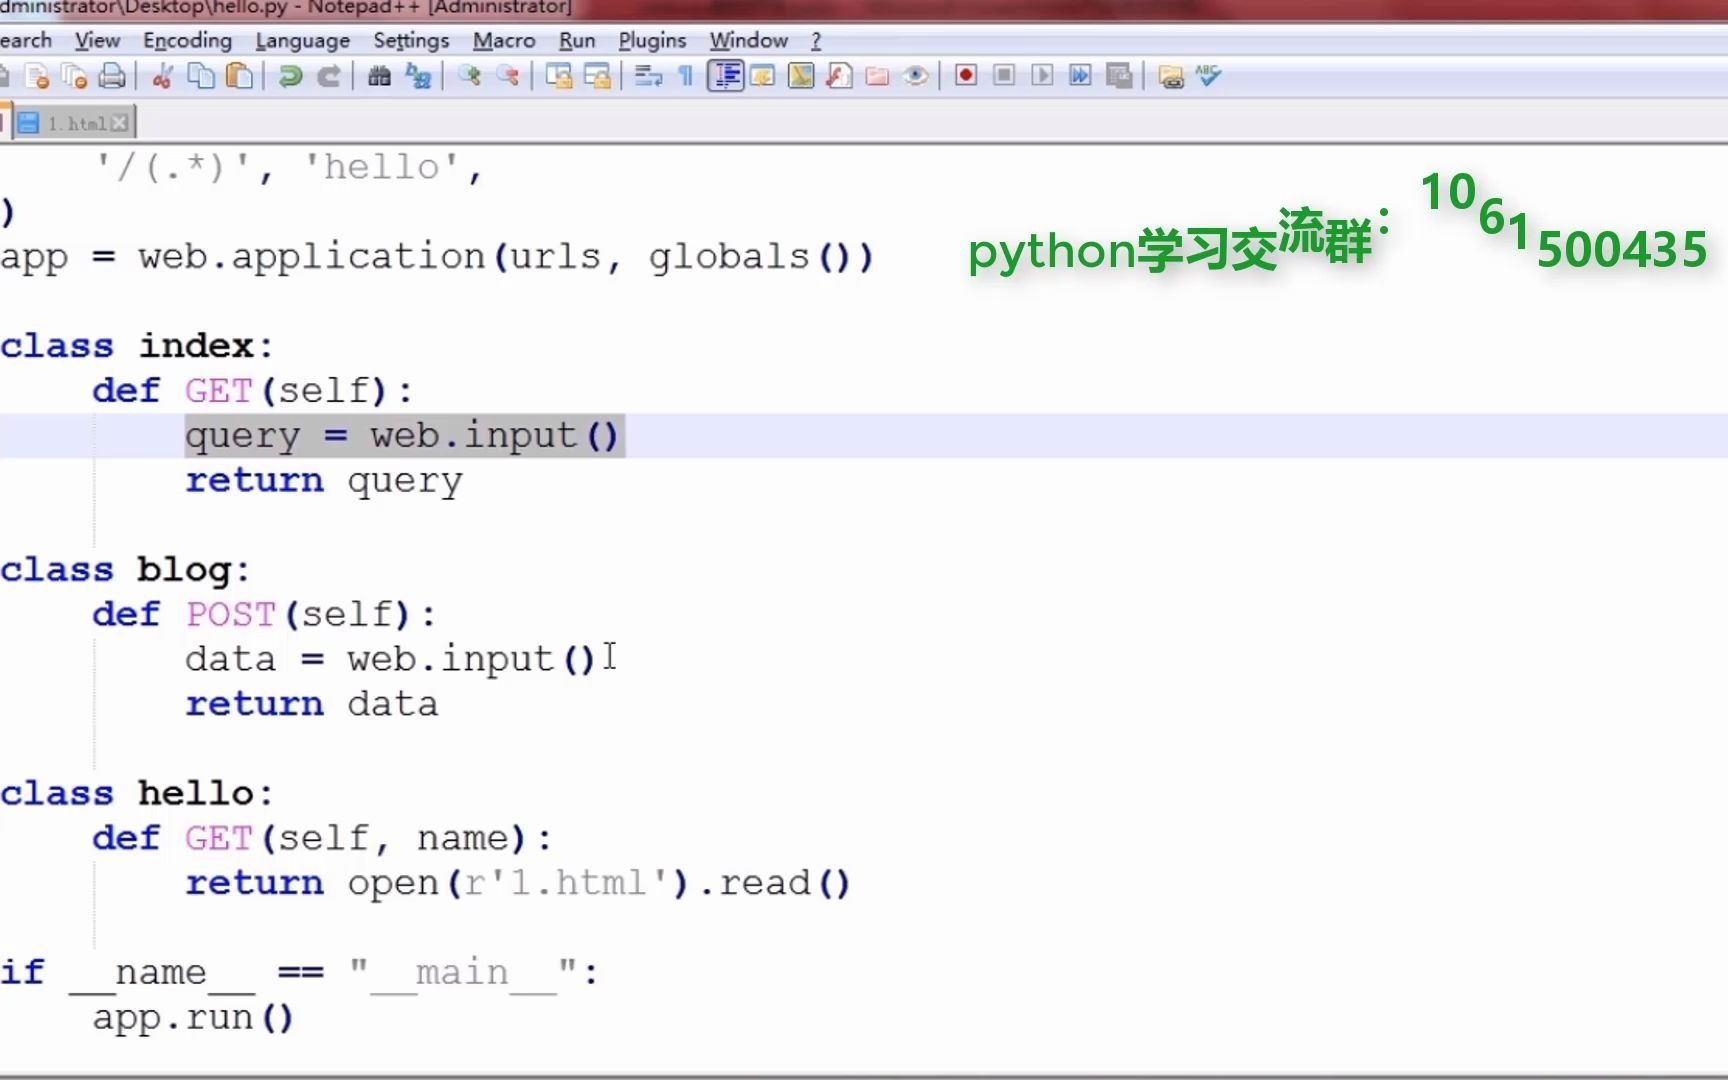Open the Language menu
This screenshot has width=1728, height=1080.
coord(302,40)
